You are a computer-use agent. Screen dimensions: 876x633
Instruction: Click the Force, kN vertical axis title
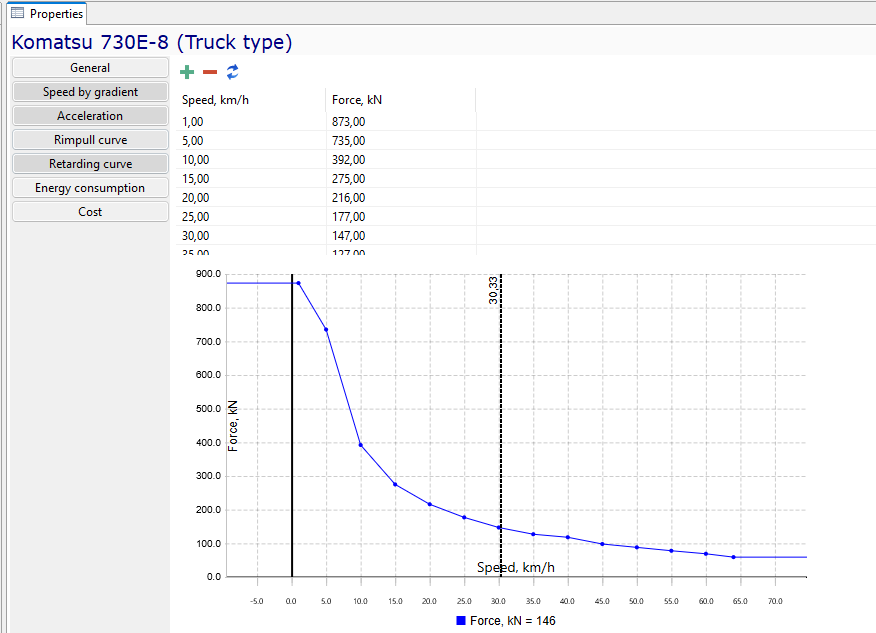[x=233, y=426]
